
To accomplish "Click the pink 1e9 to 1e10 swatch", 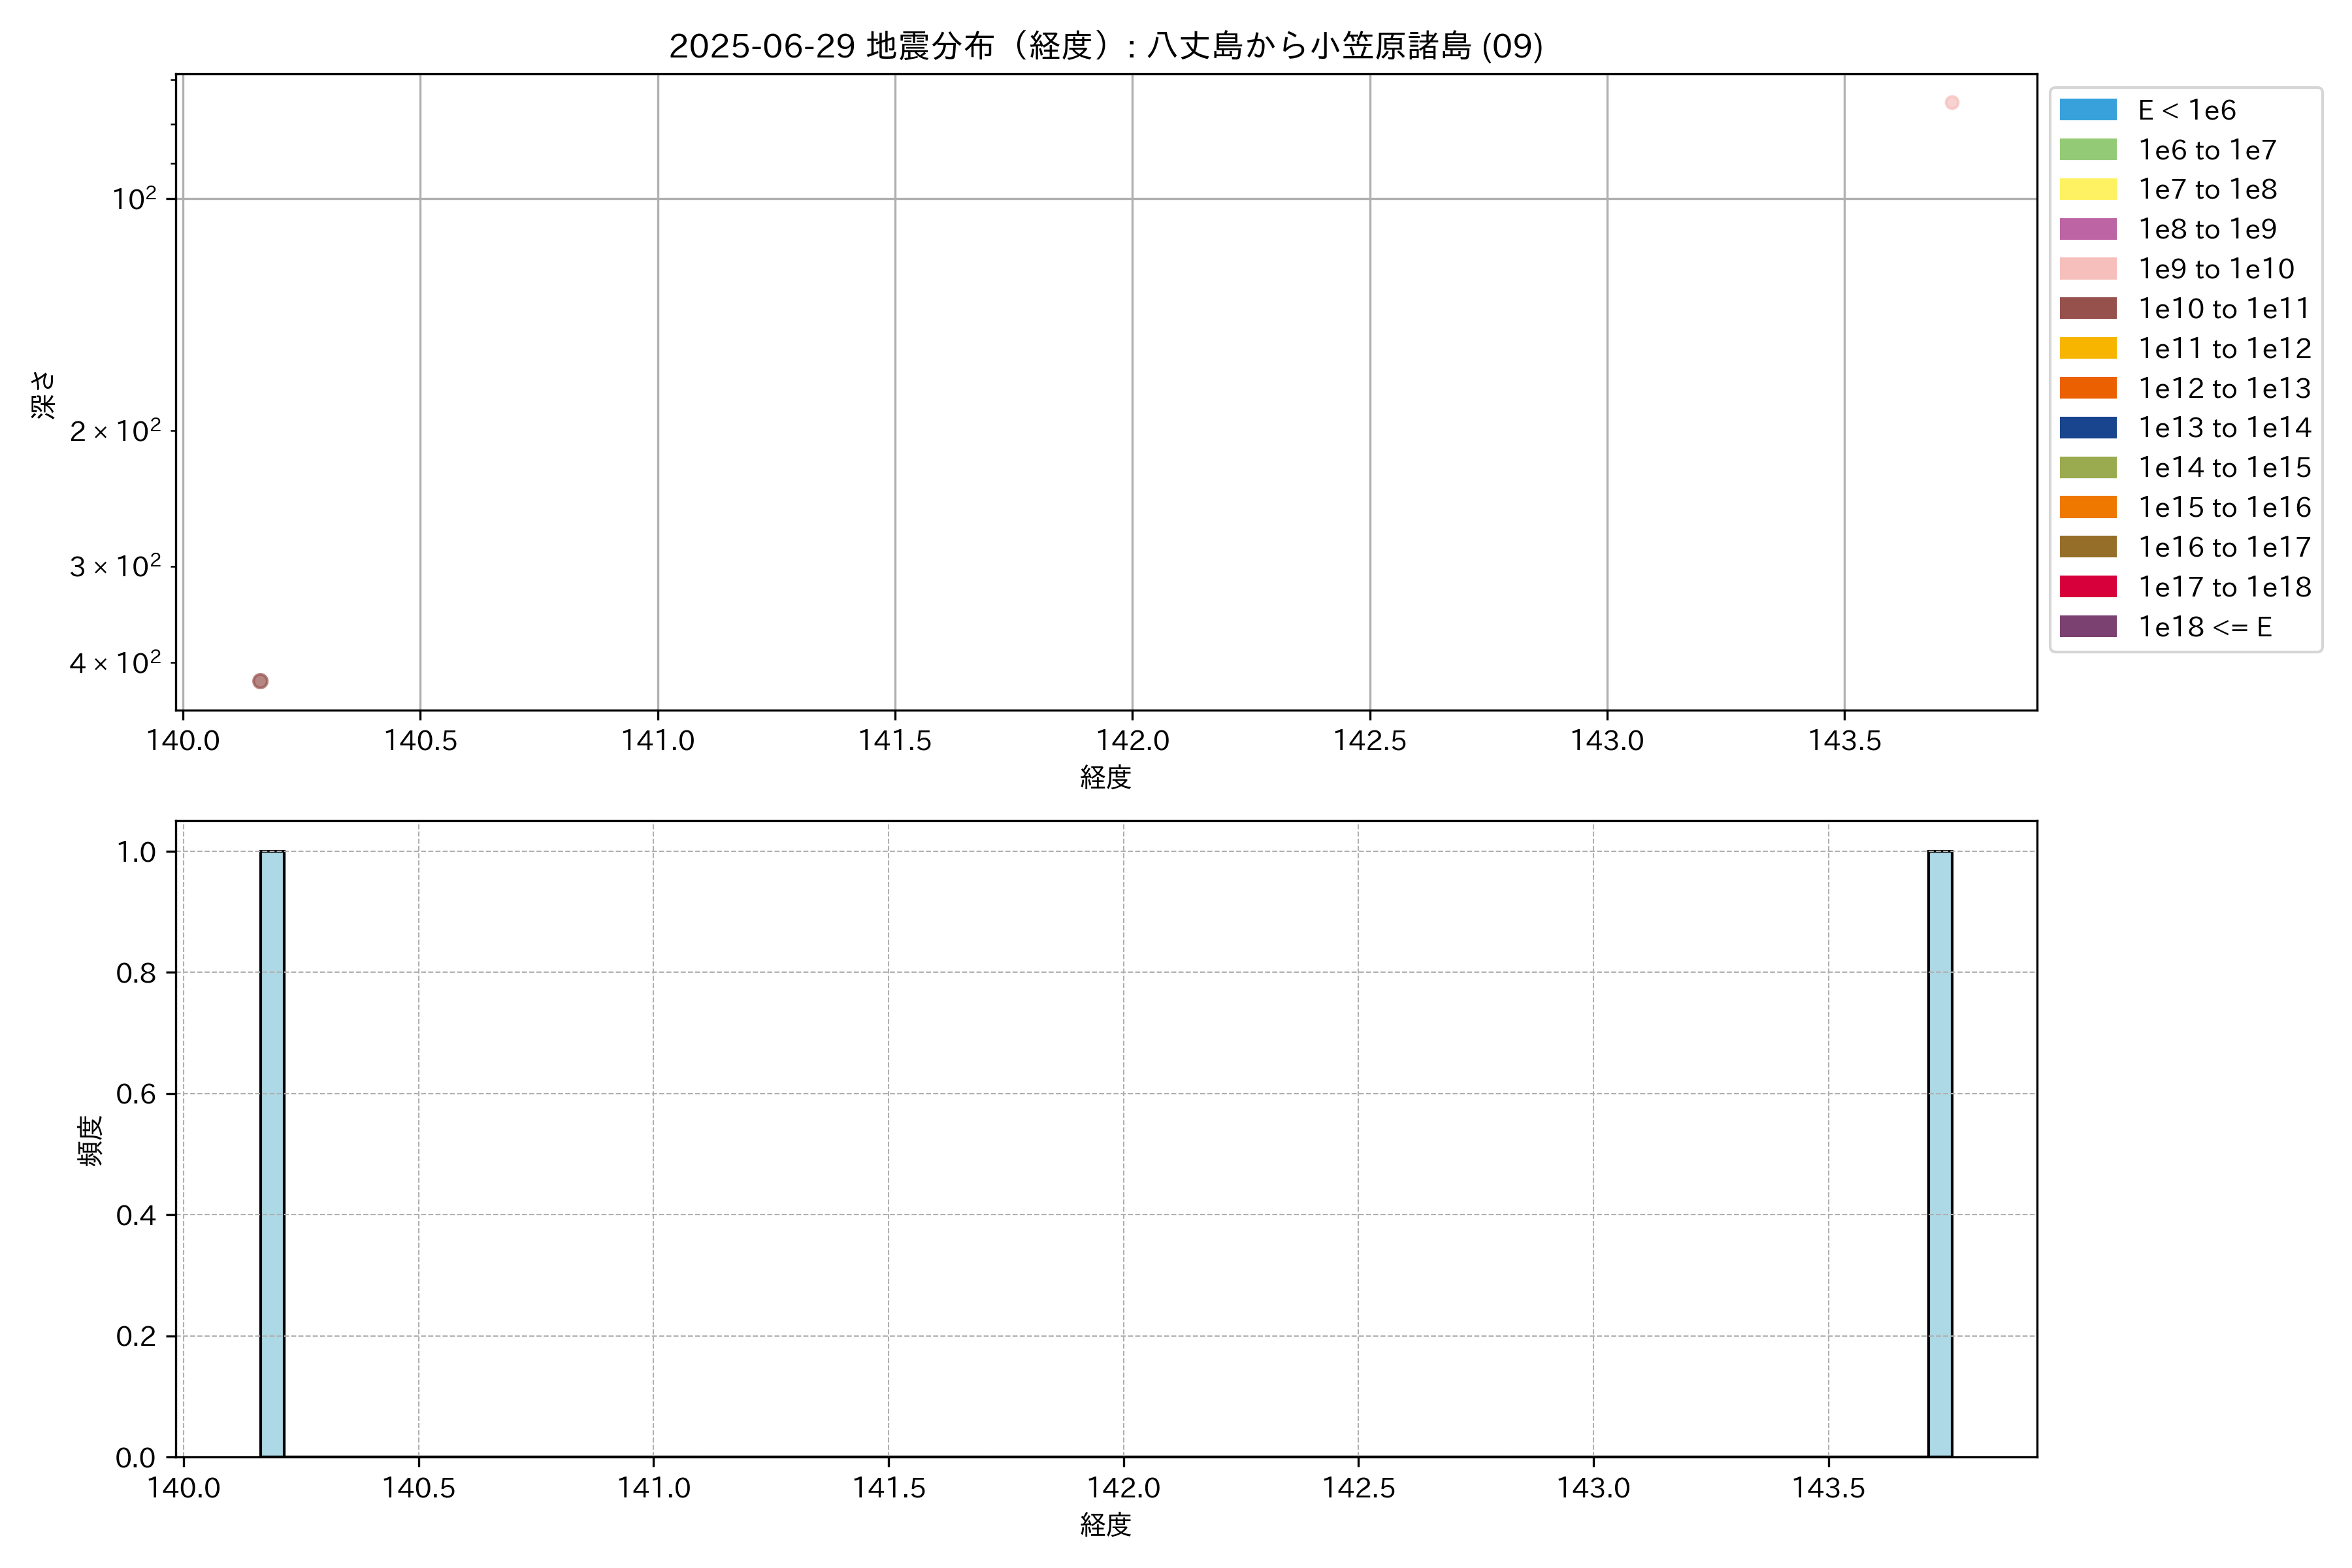I will tap(2088, 269).
